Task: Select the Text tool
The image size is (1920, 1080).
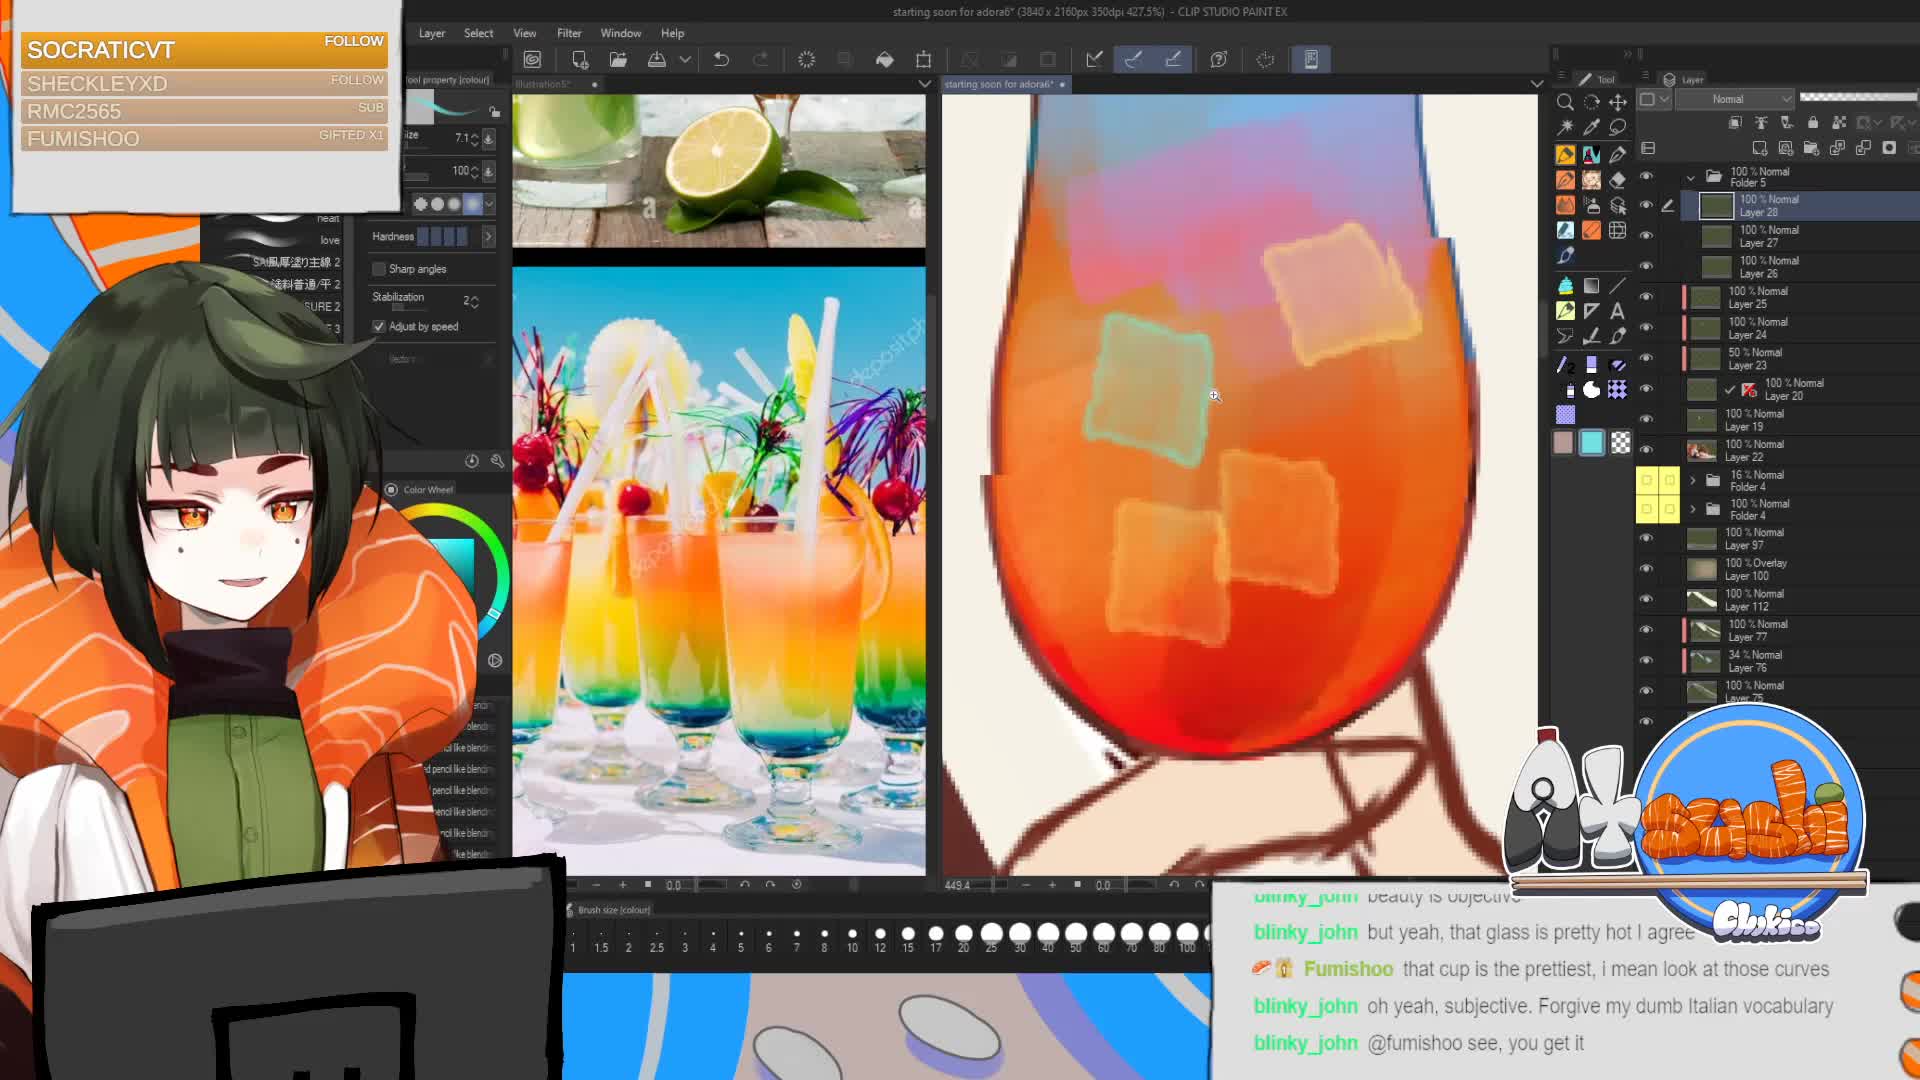Action: [1617, 311]
